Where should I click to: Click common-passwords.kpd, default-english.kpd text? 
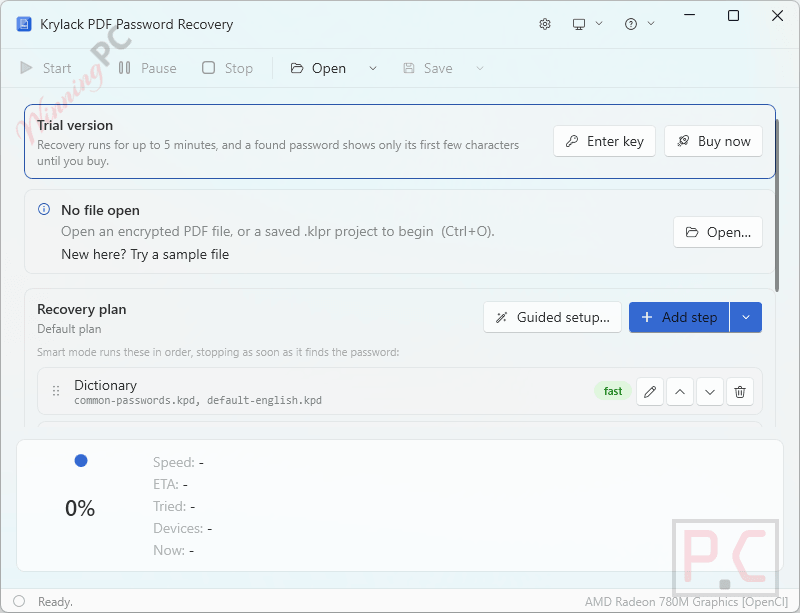pos(198,400)
